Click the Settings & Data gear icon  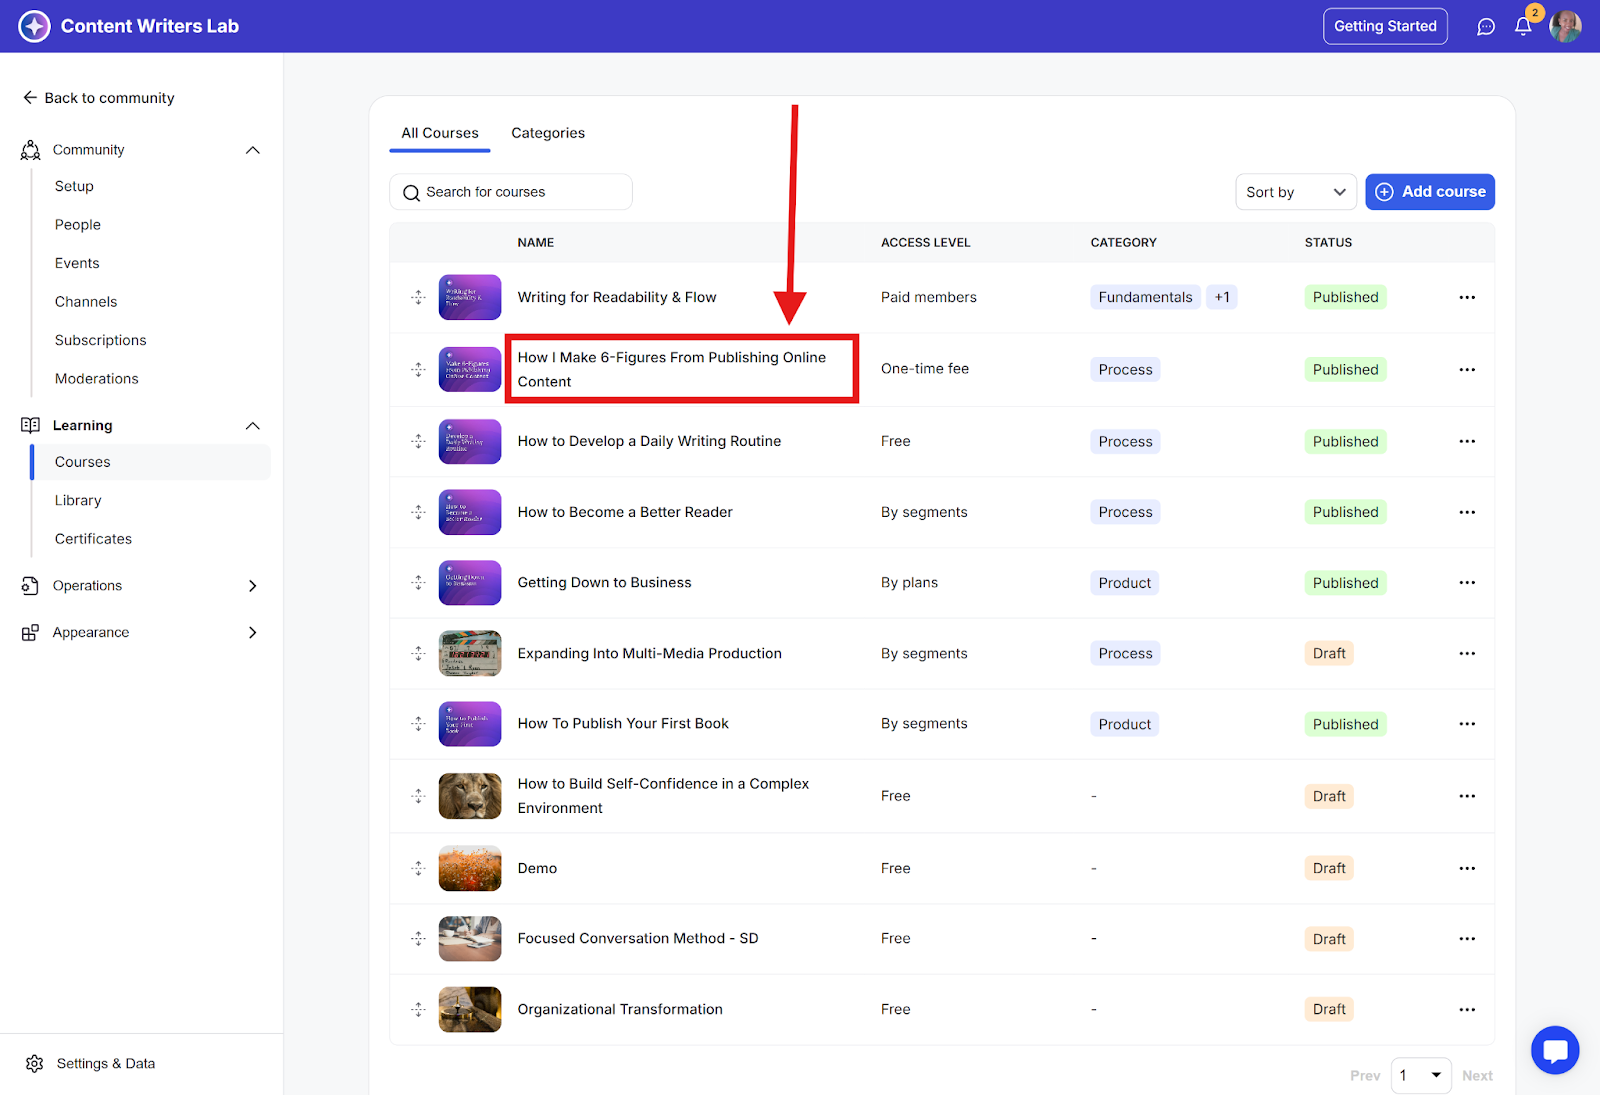pyautogui.click(x=35, y=1063)
